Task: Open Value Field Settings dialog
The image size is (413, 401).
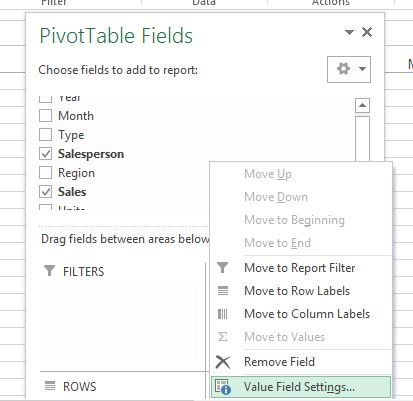Action: 301,387
